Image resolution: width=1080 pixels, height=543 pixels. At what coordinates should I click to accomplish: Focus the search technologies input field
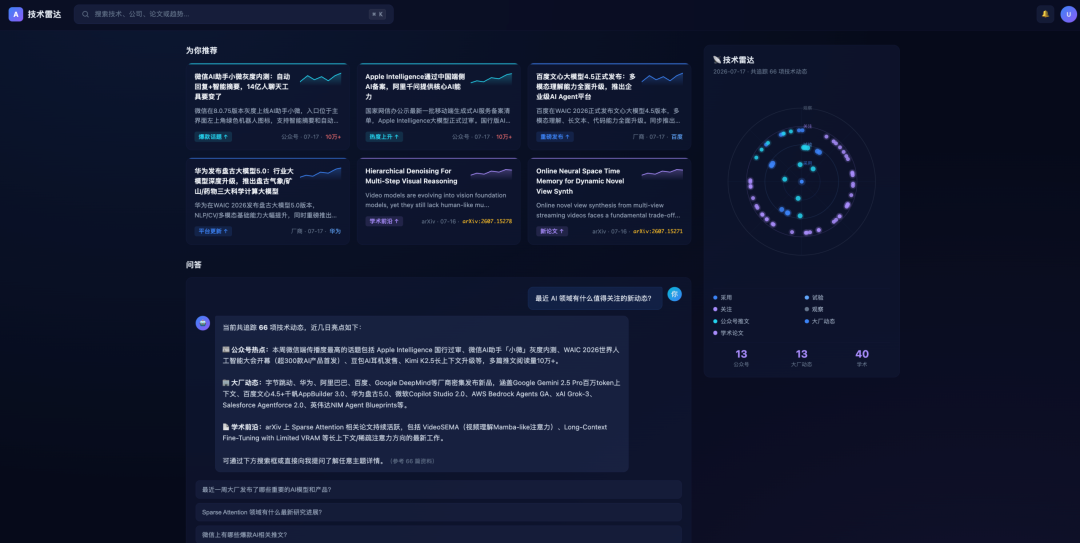click(233, 14)
